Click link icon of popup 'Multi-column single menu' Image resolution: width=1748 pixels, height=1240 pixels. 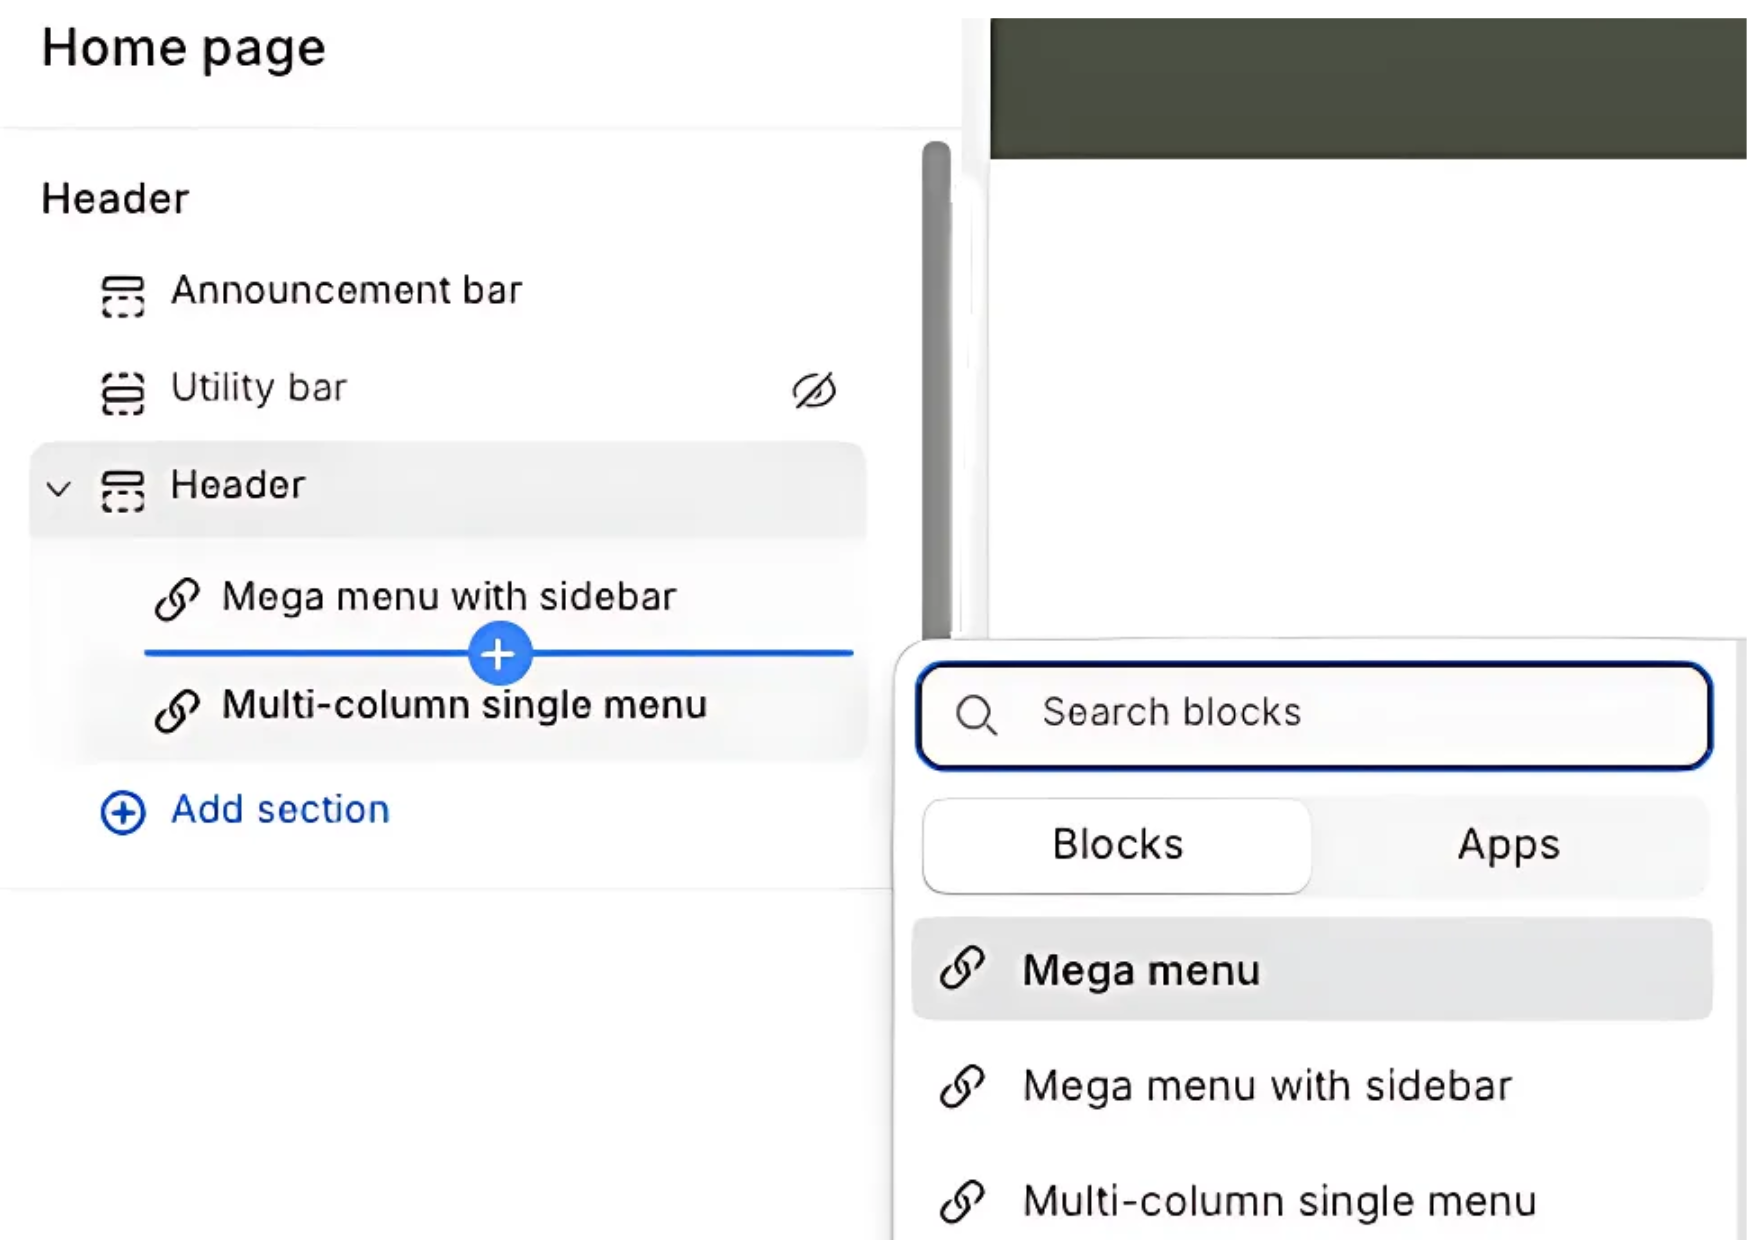click(962, 1201)
